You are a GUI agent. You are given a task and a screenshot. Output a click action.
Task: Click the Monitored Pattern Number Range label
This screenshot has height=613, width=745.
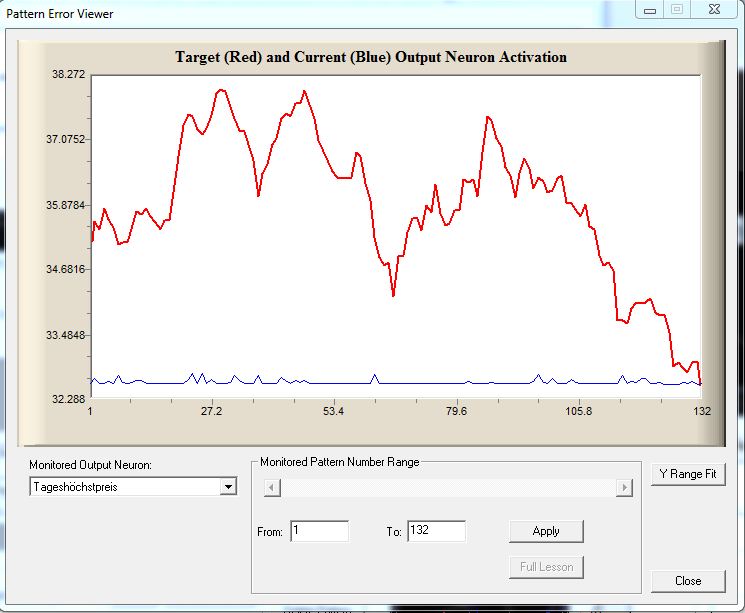tap(340, 462)
